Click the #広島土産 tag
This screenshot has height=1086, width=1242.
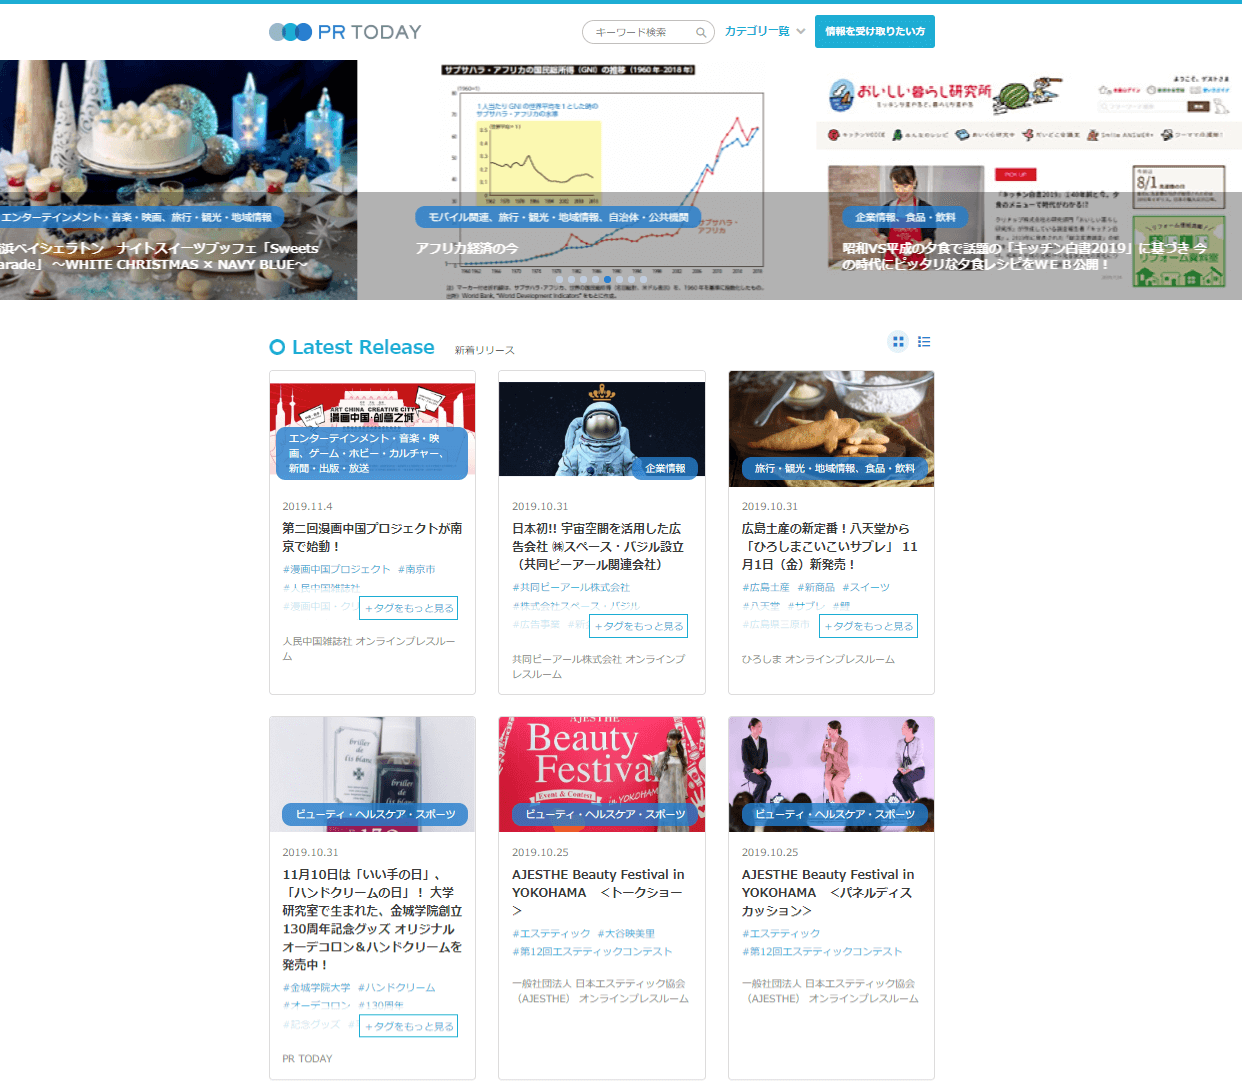(766, 587)
